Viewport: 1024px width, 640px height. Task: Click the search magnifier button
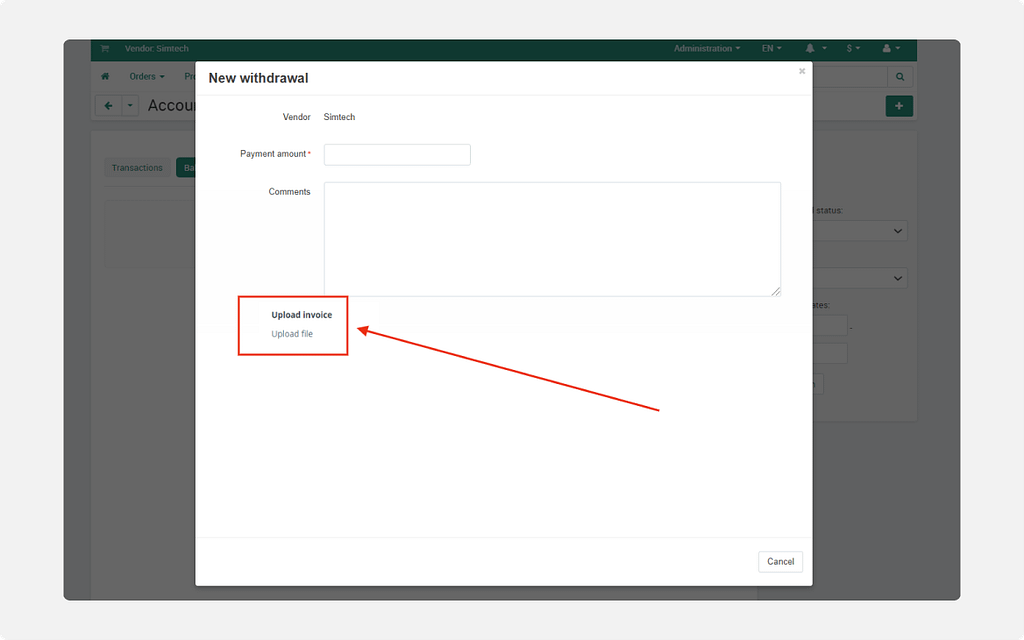point(900,77)
